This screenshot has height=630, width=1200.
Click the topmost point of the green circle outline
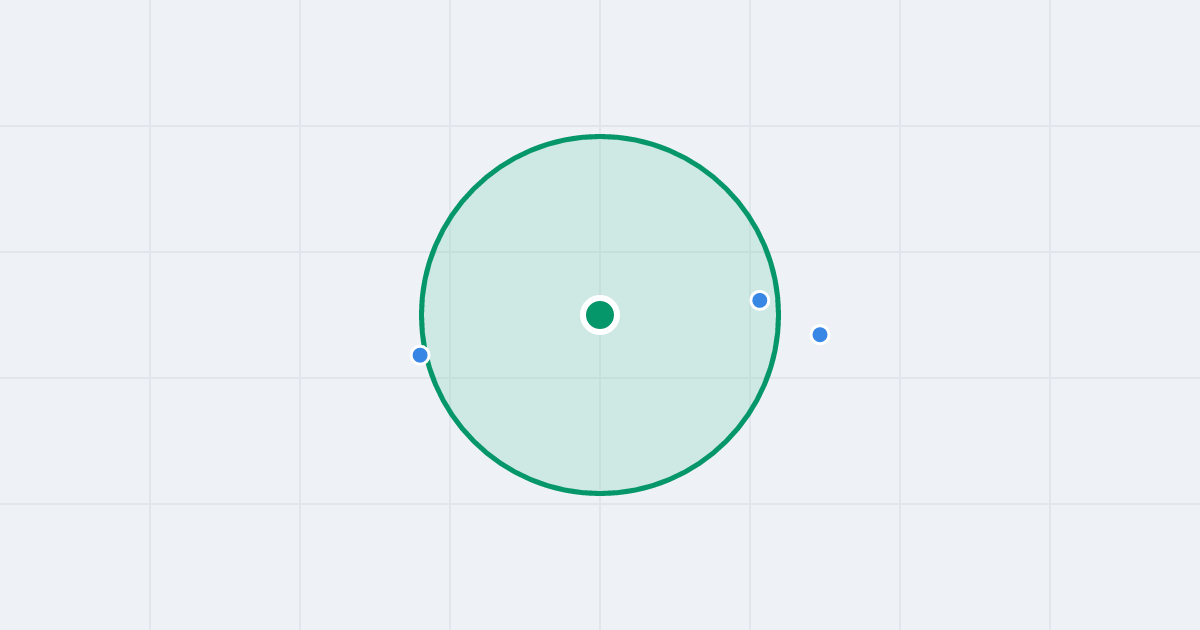click(x=600, y=136)
